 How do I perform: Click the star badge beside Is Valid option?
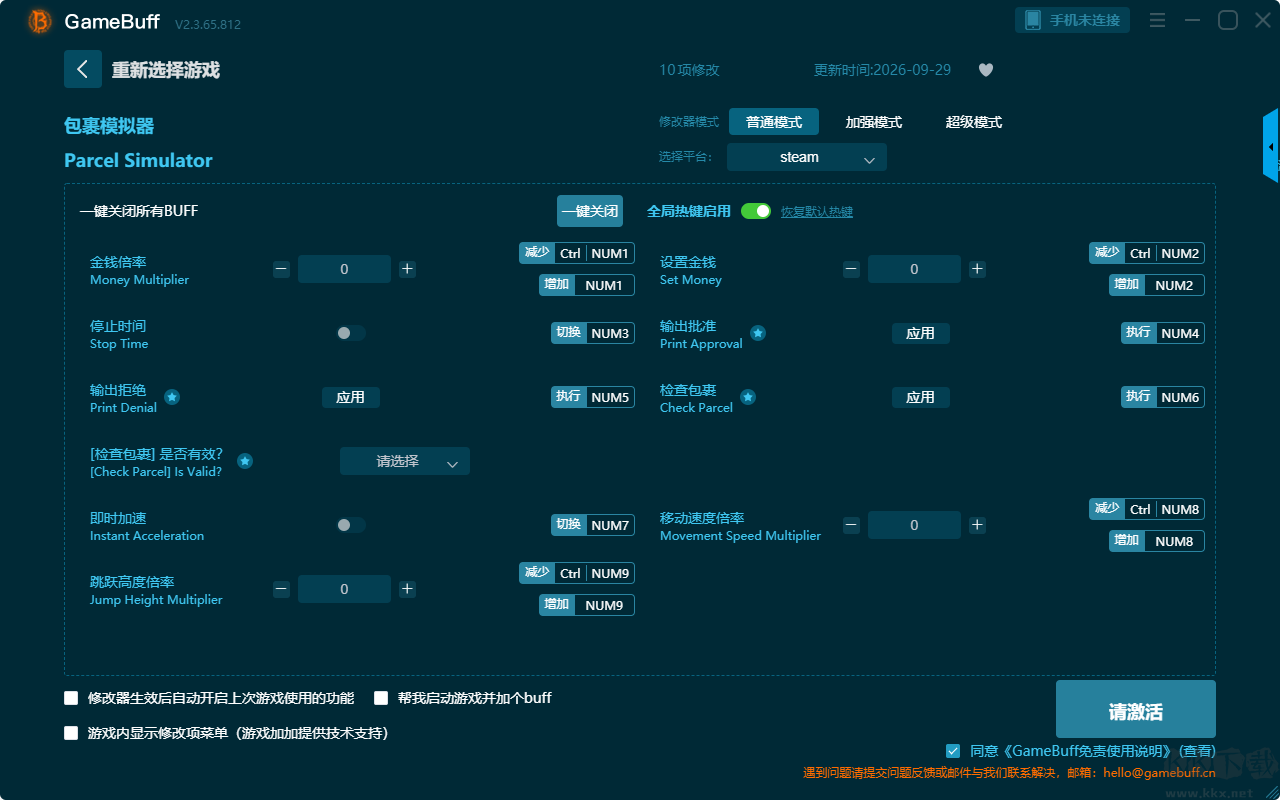pos(245,461)
